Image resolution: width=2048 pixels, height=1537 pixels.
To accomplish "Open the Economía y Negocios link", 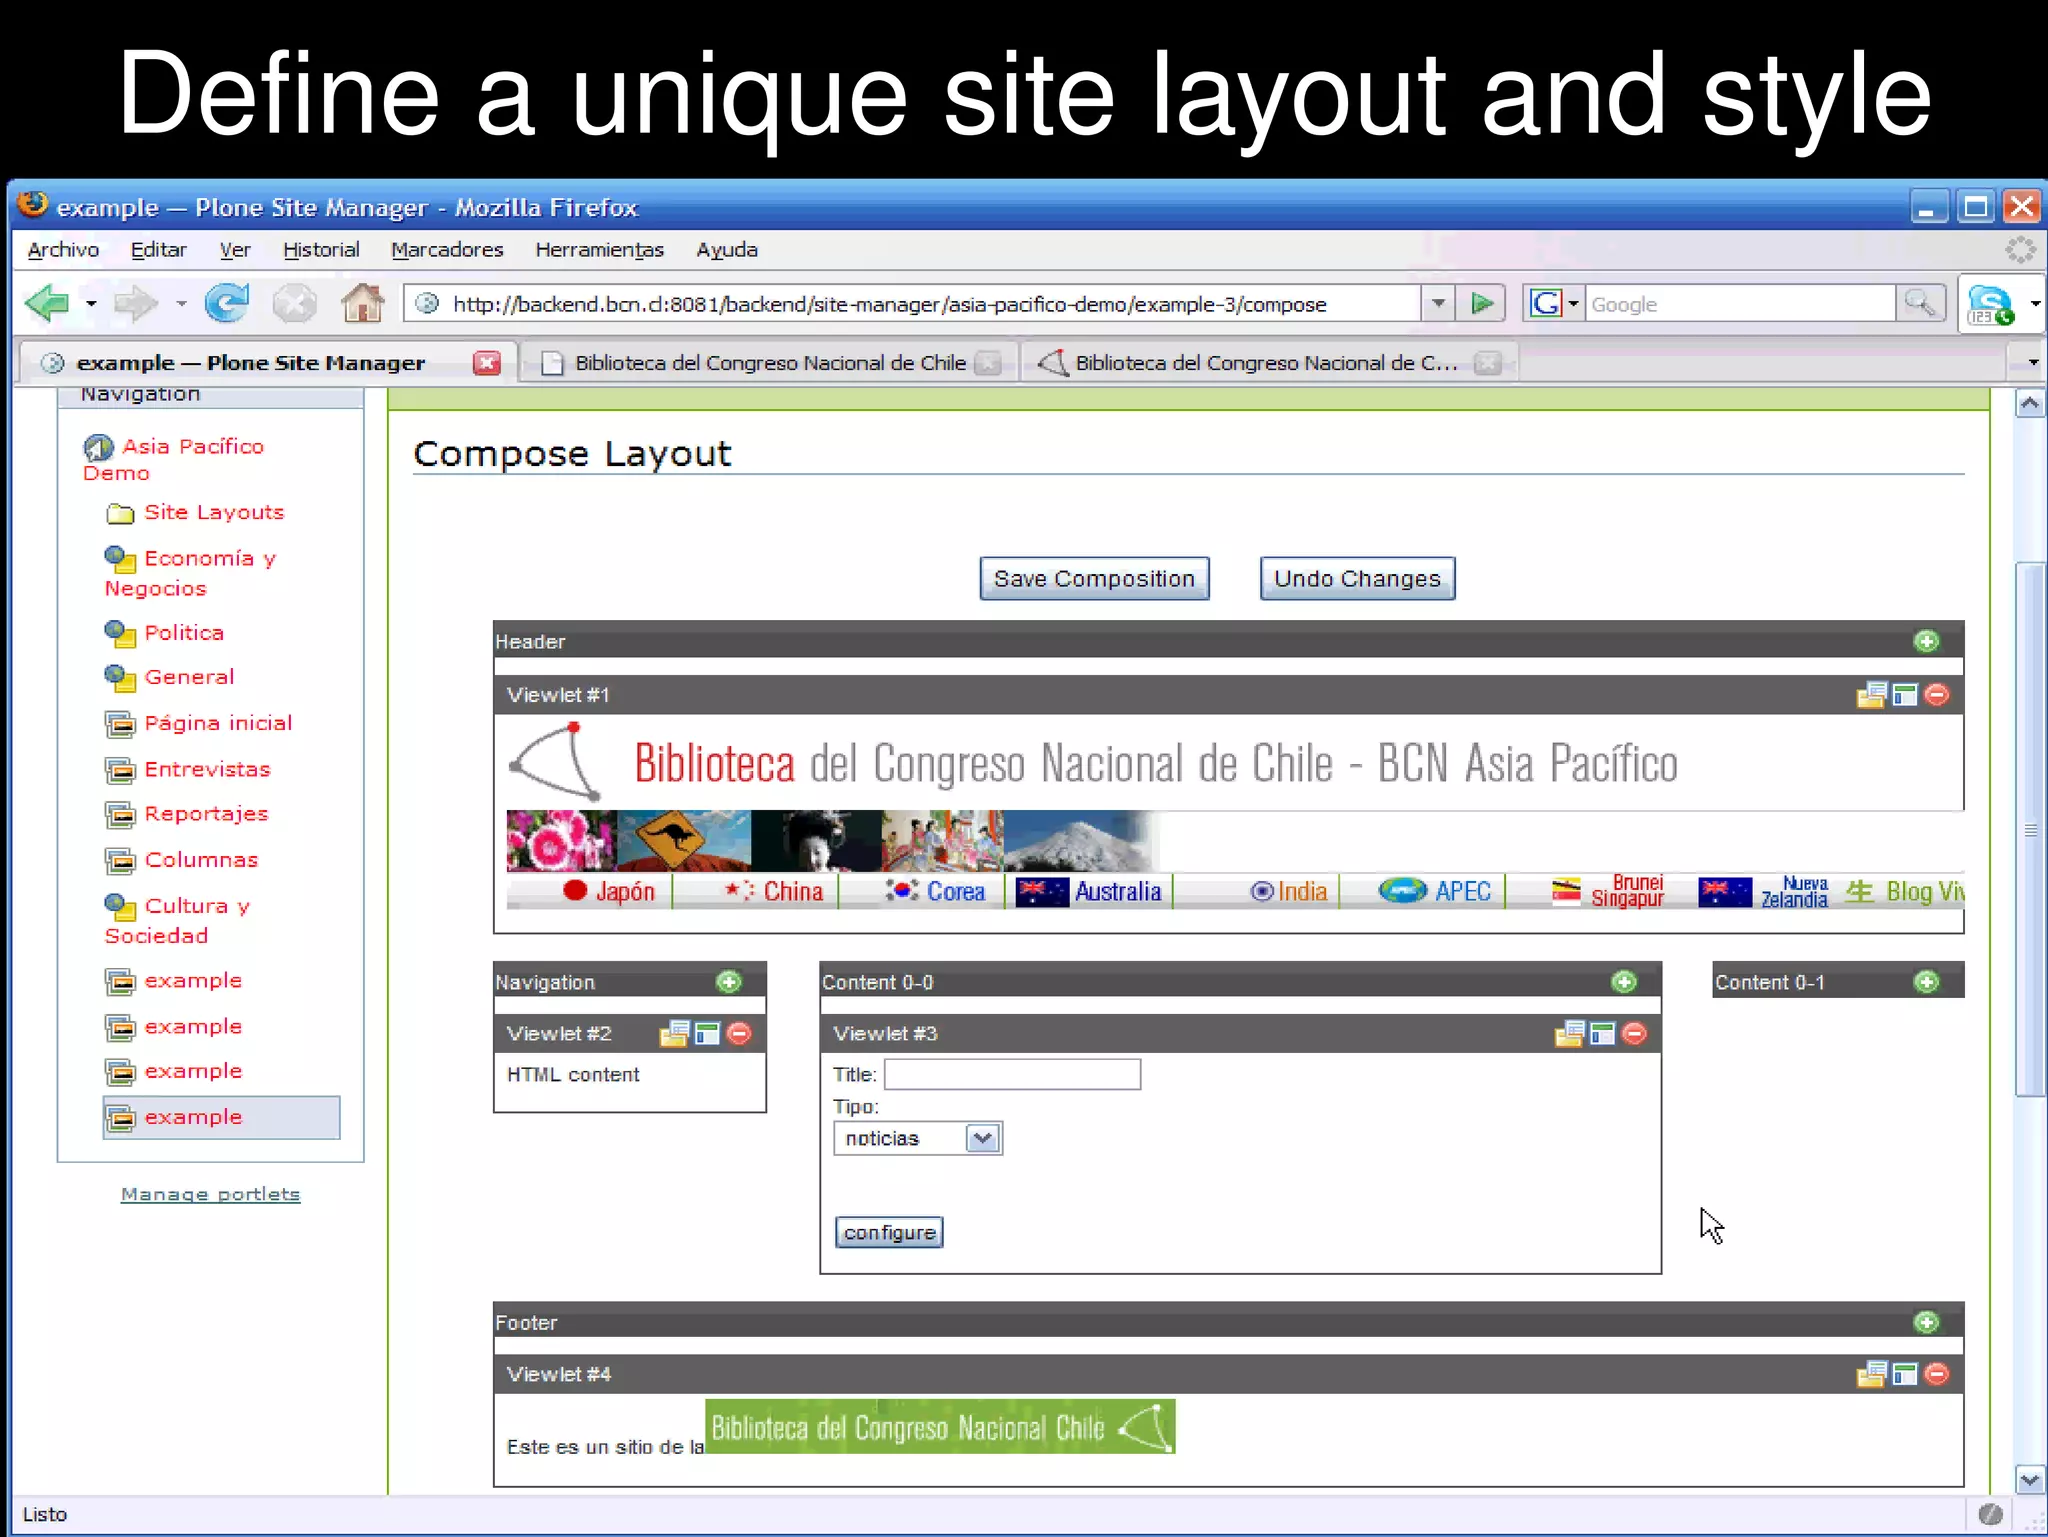I will 190,573.
